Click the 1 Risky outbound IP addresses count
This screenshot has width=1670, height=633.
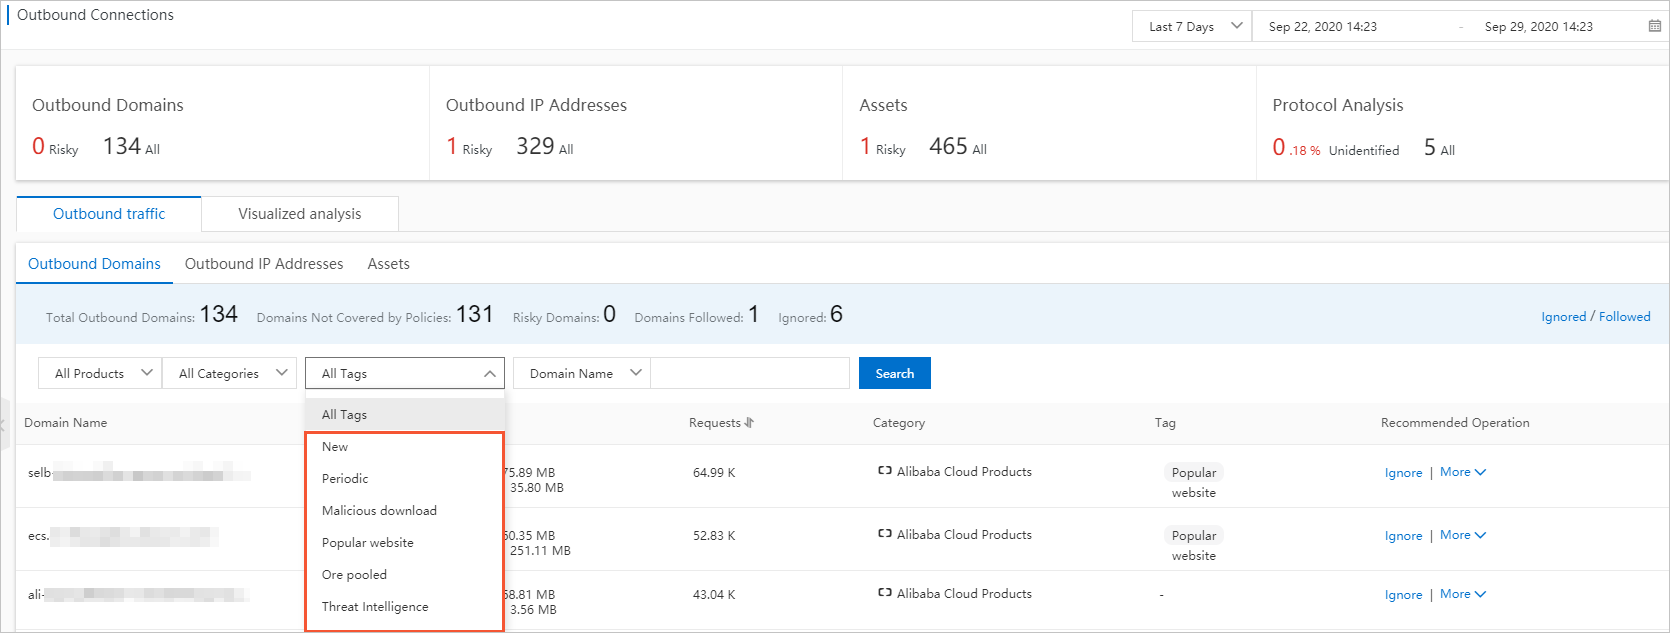(469, 147)
